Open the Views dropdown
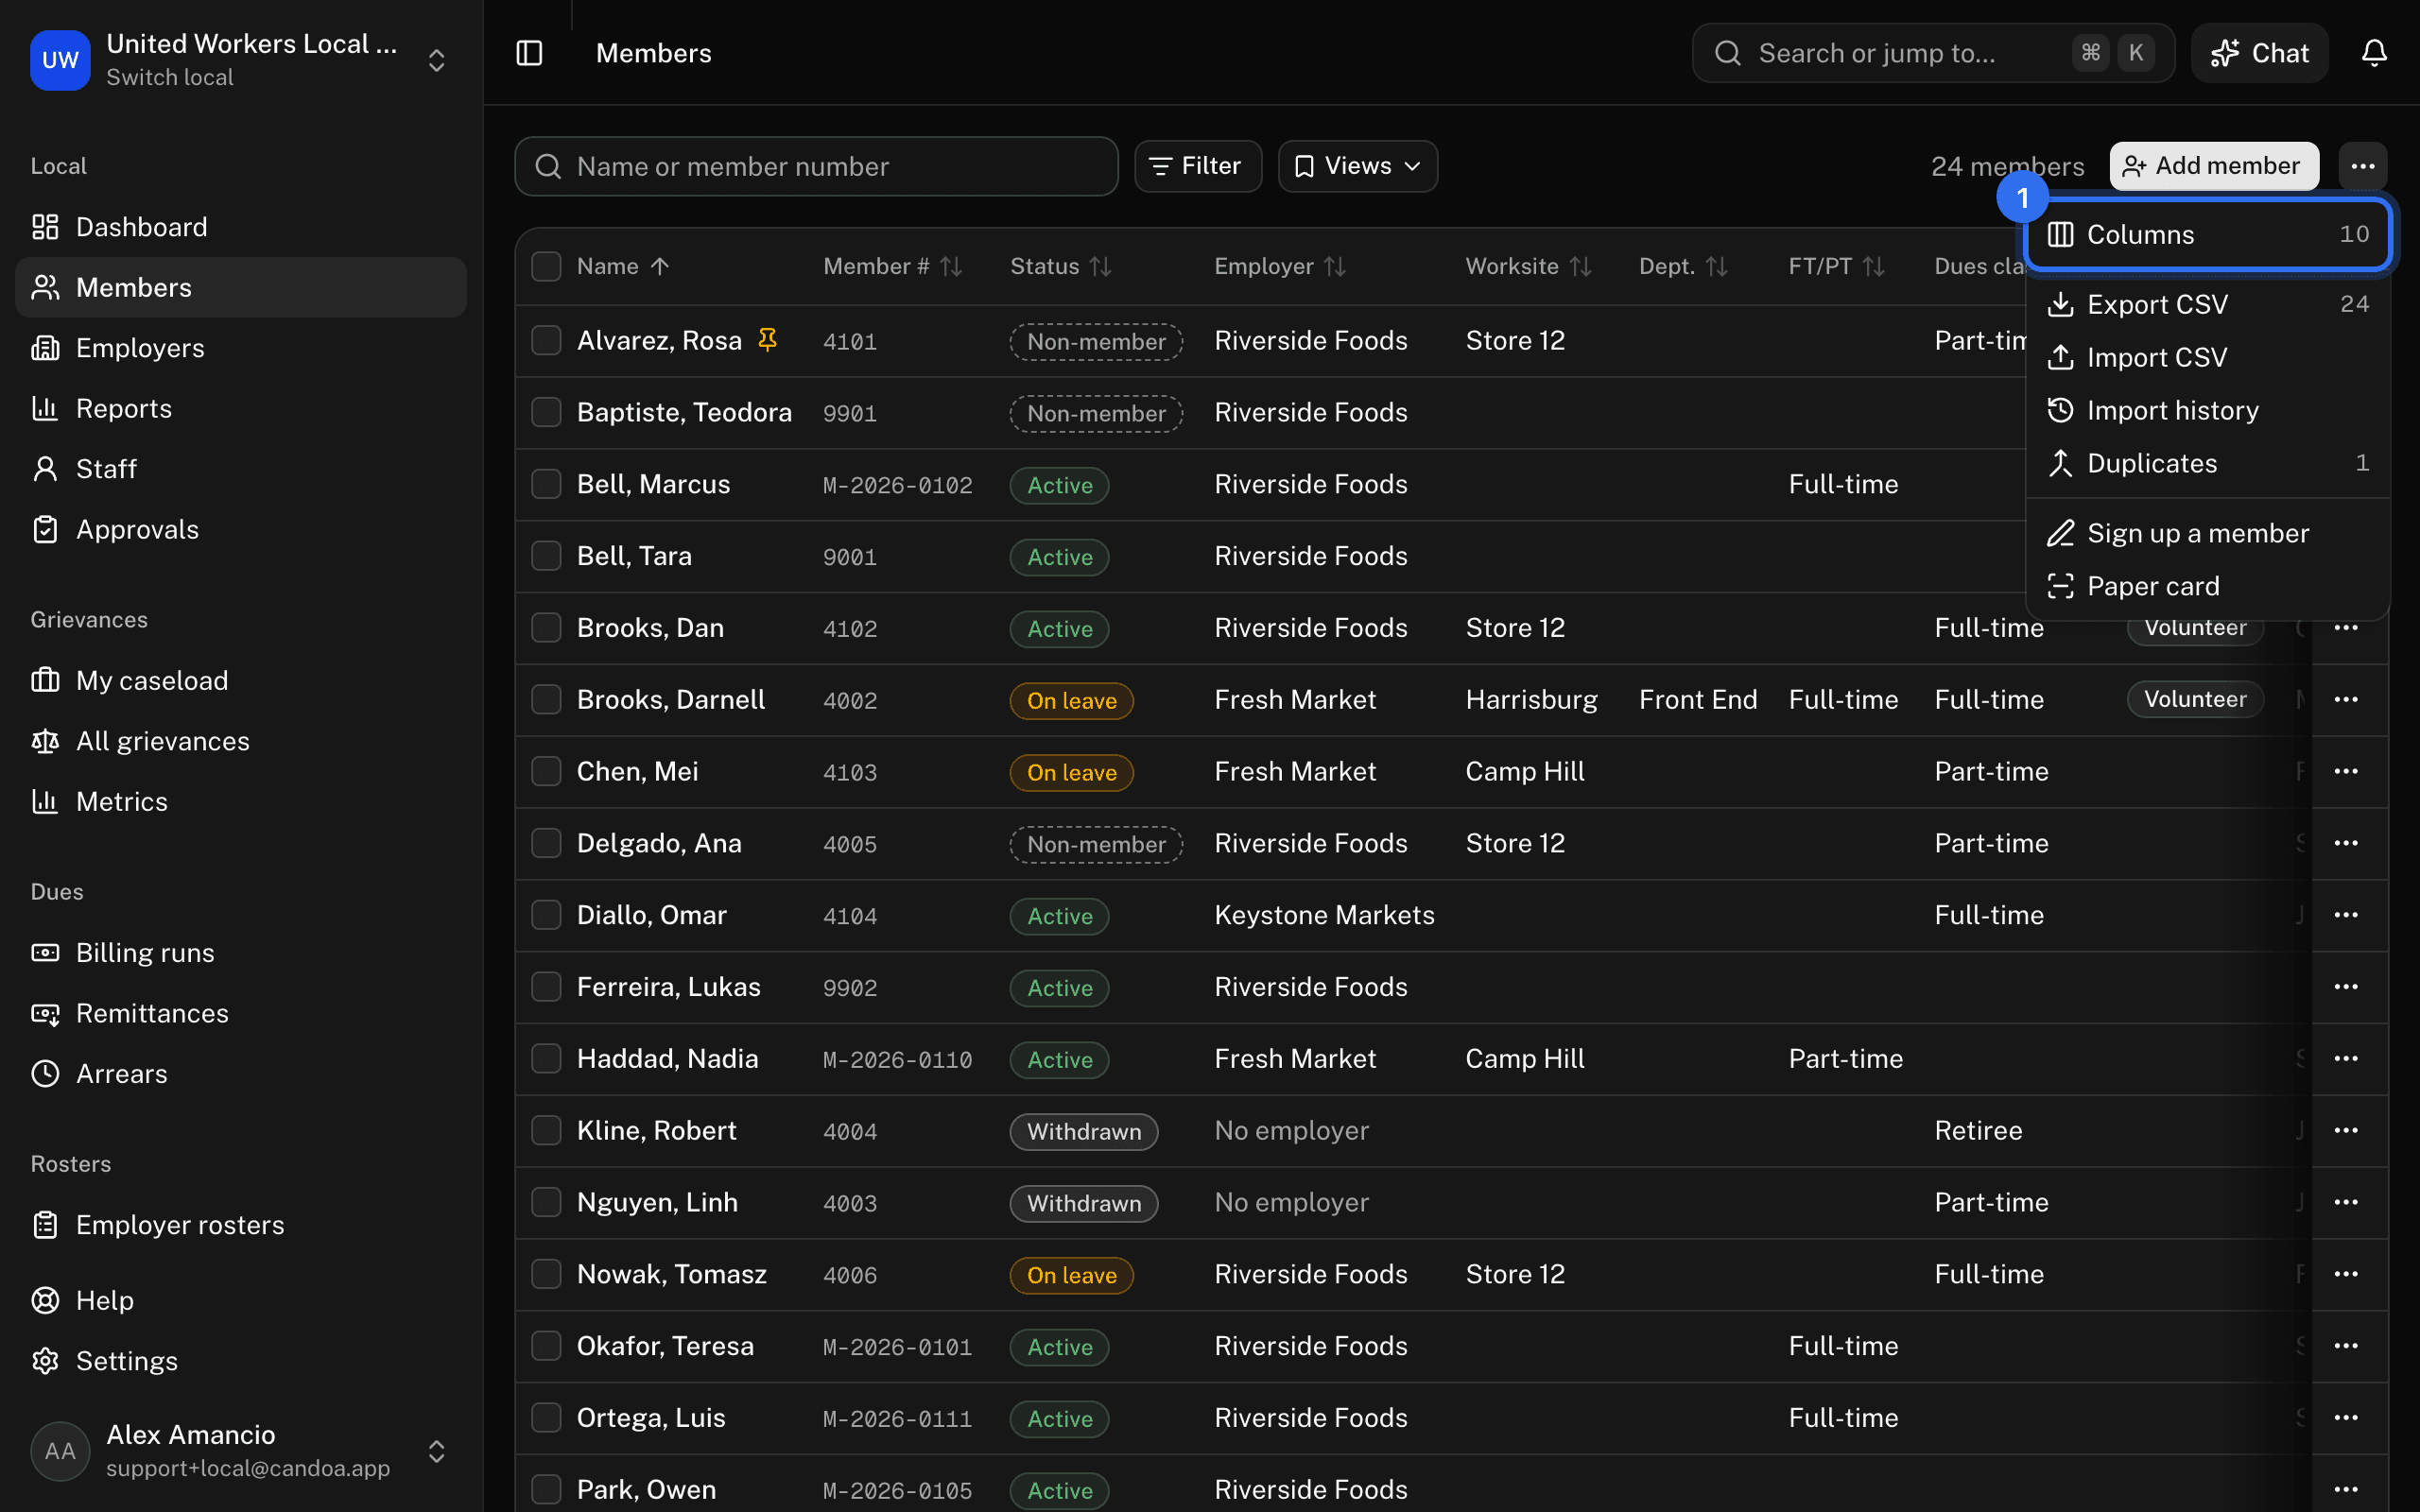The height and width of the screenshot is (1512, 2420). pos(1358,166)
